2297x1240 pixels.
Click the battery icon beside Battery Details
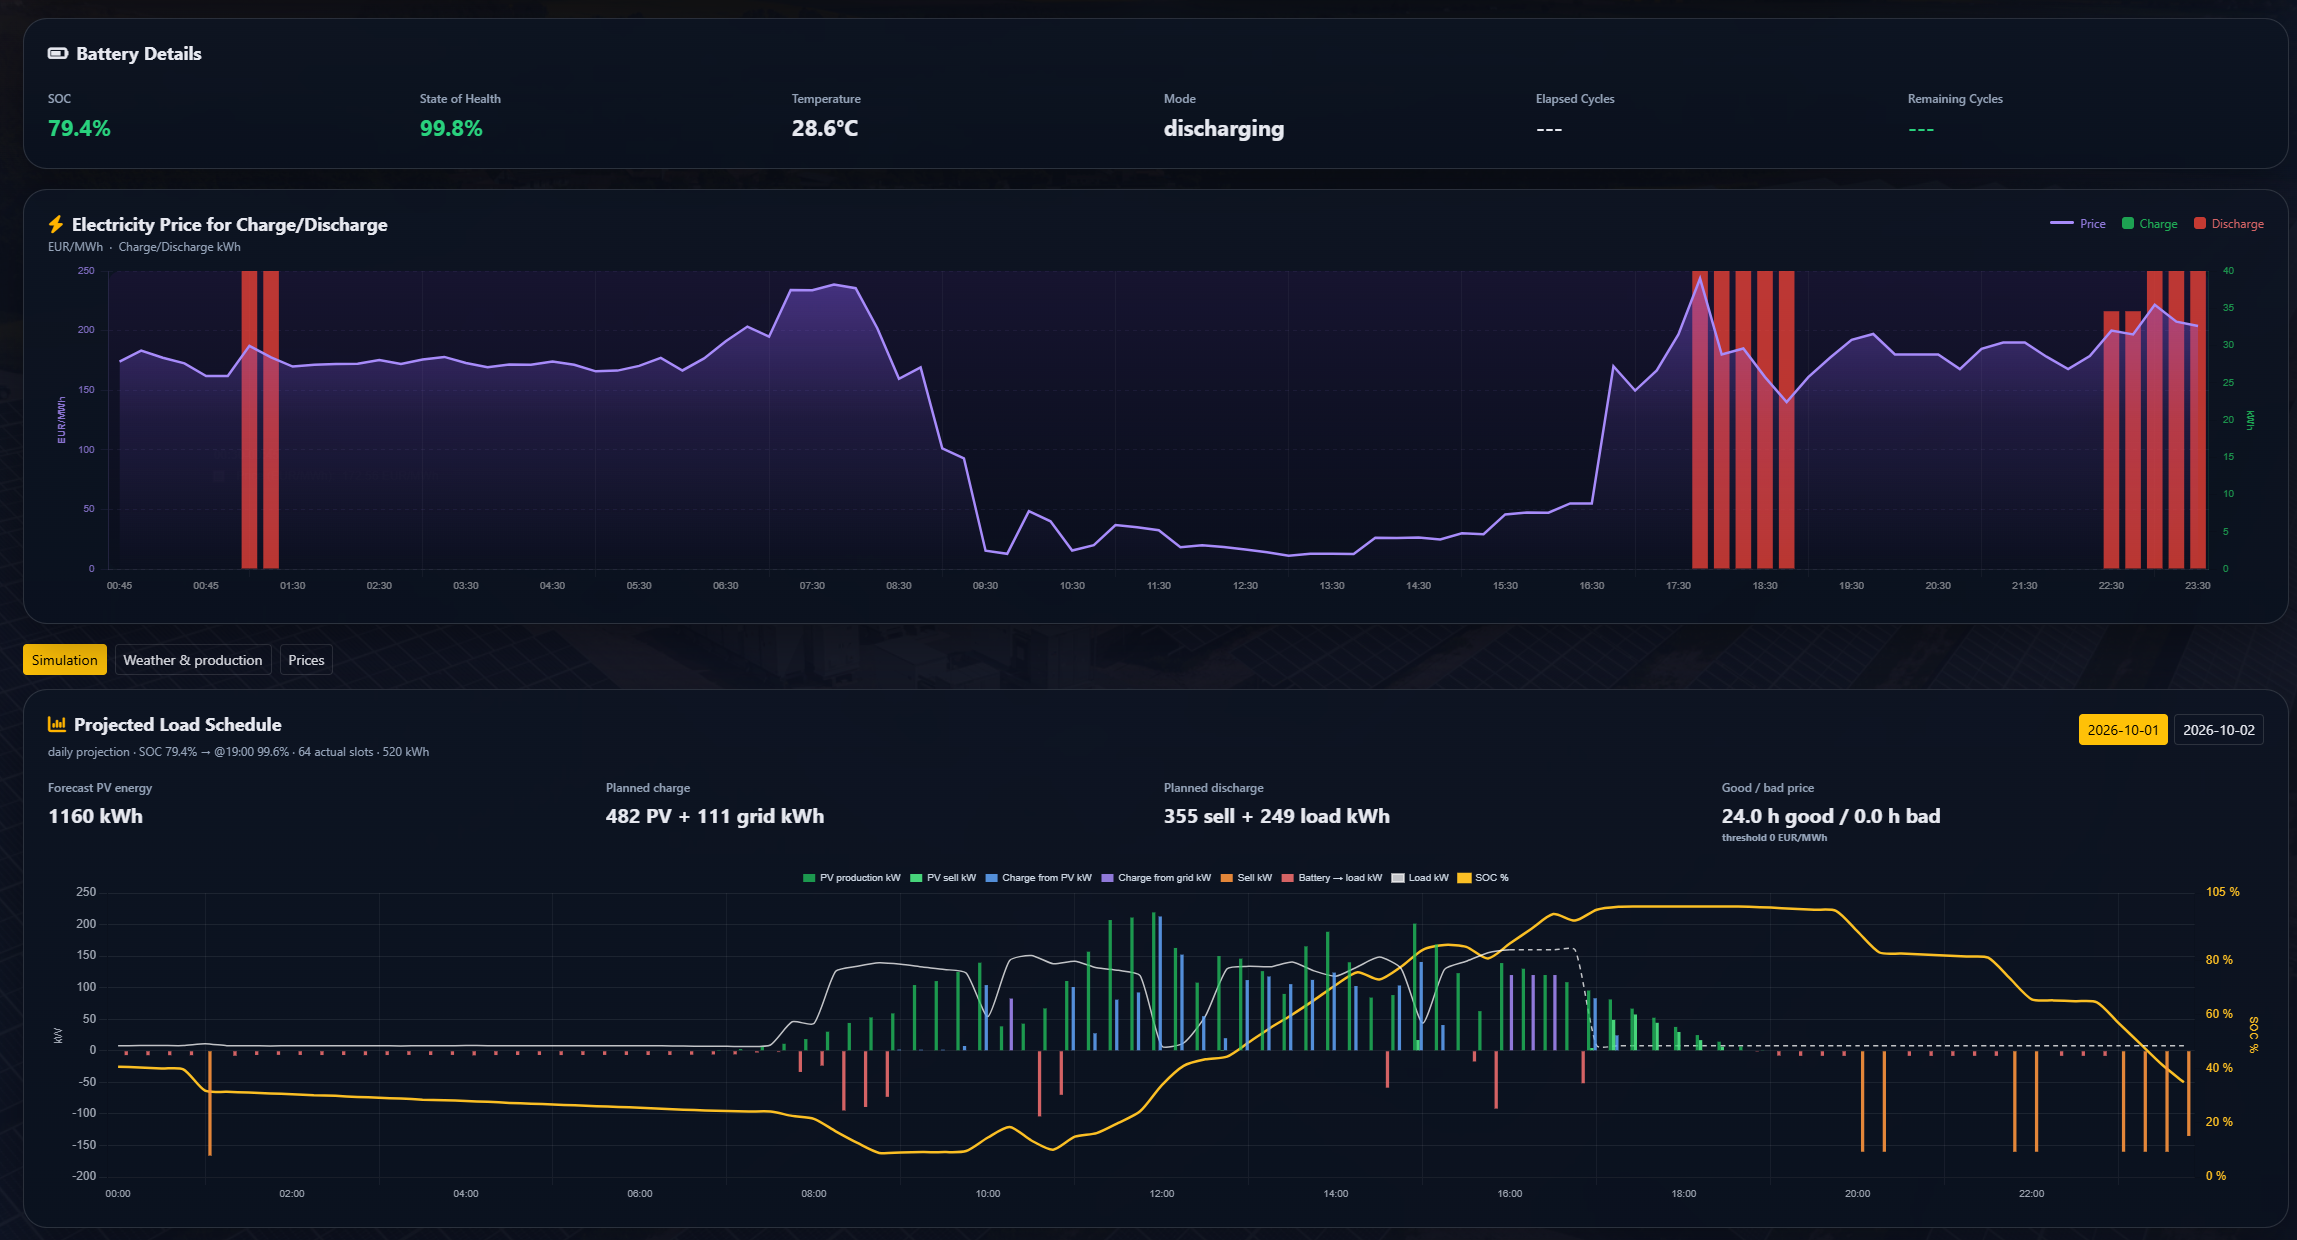[58, 54]
